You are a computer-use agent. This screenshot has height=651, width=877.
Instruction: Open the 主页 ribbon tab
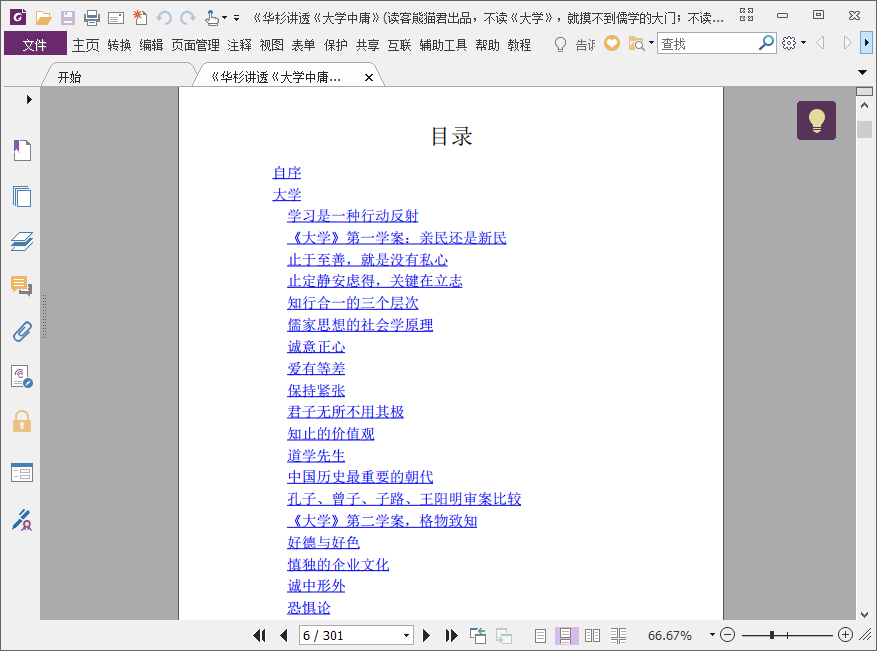pyautogui.click(x=86, y=45)
